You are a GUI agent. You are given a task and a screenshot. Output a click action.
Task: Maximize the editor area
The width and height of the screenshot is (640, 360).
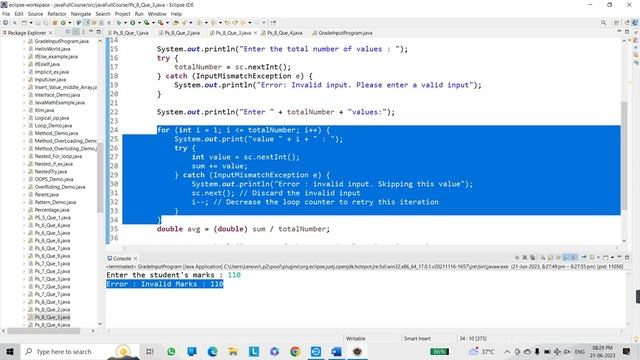pyautogui.click(x=627, y=31)
